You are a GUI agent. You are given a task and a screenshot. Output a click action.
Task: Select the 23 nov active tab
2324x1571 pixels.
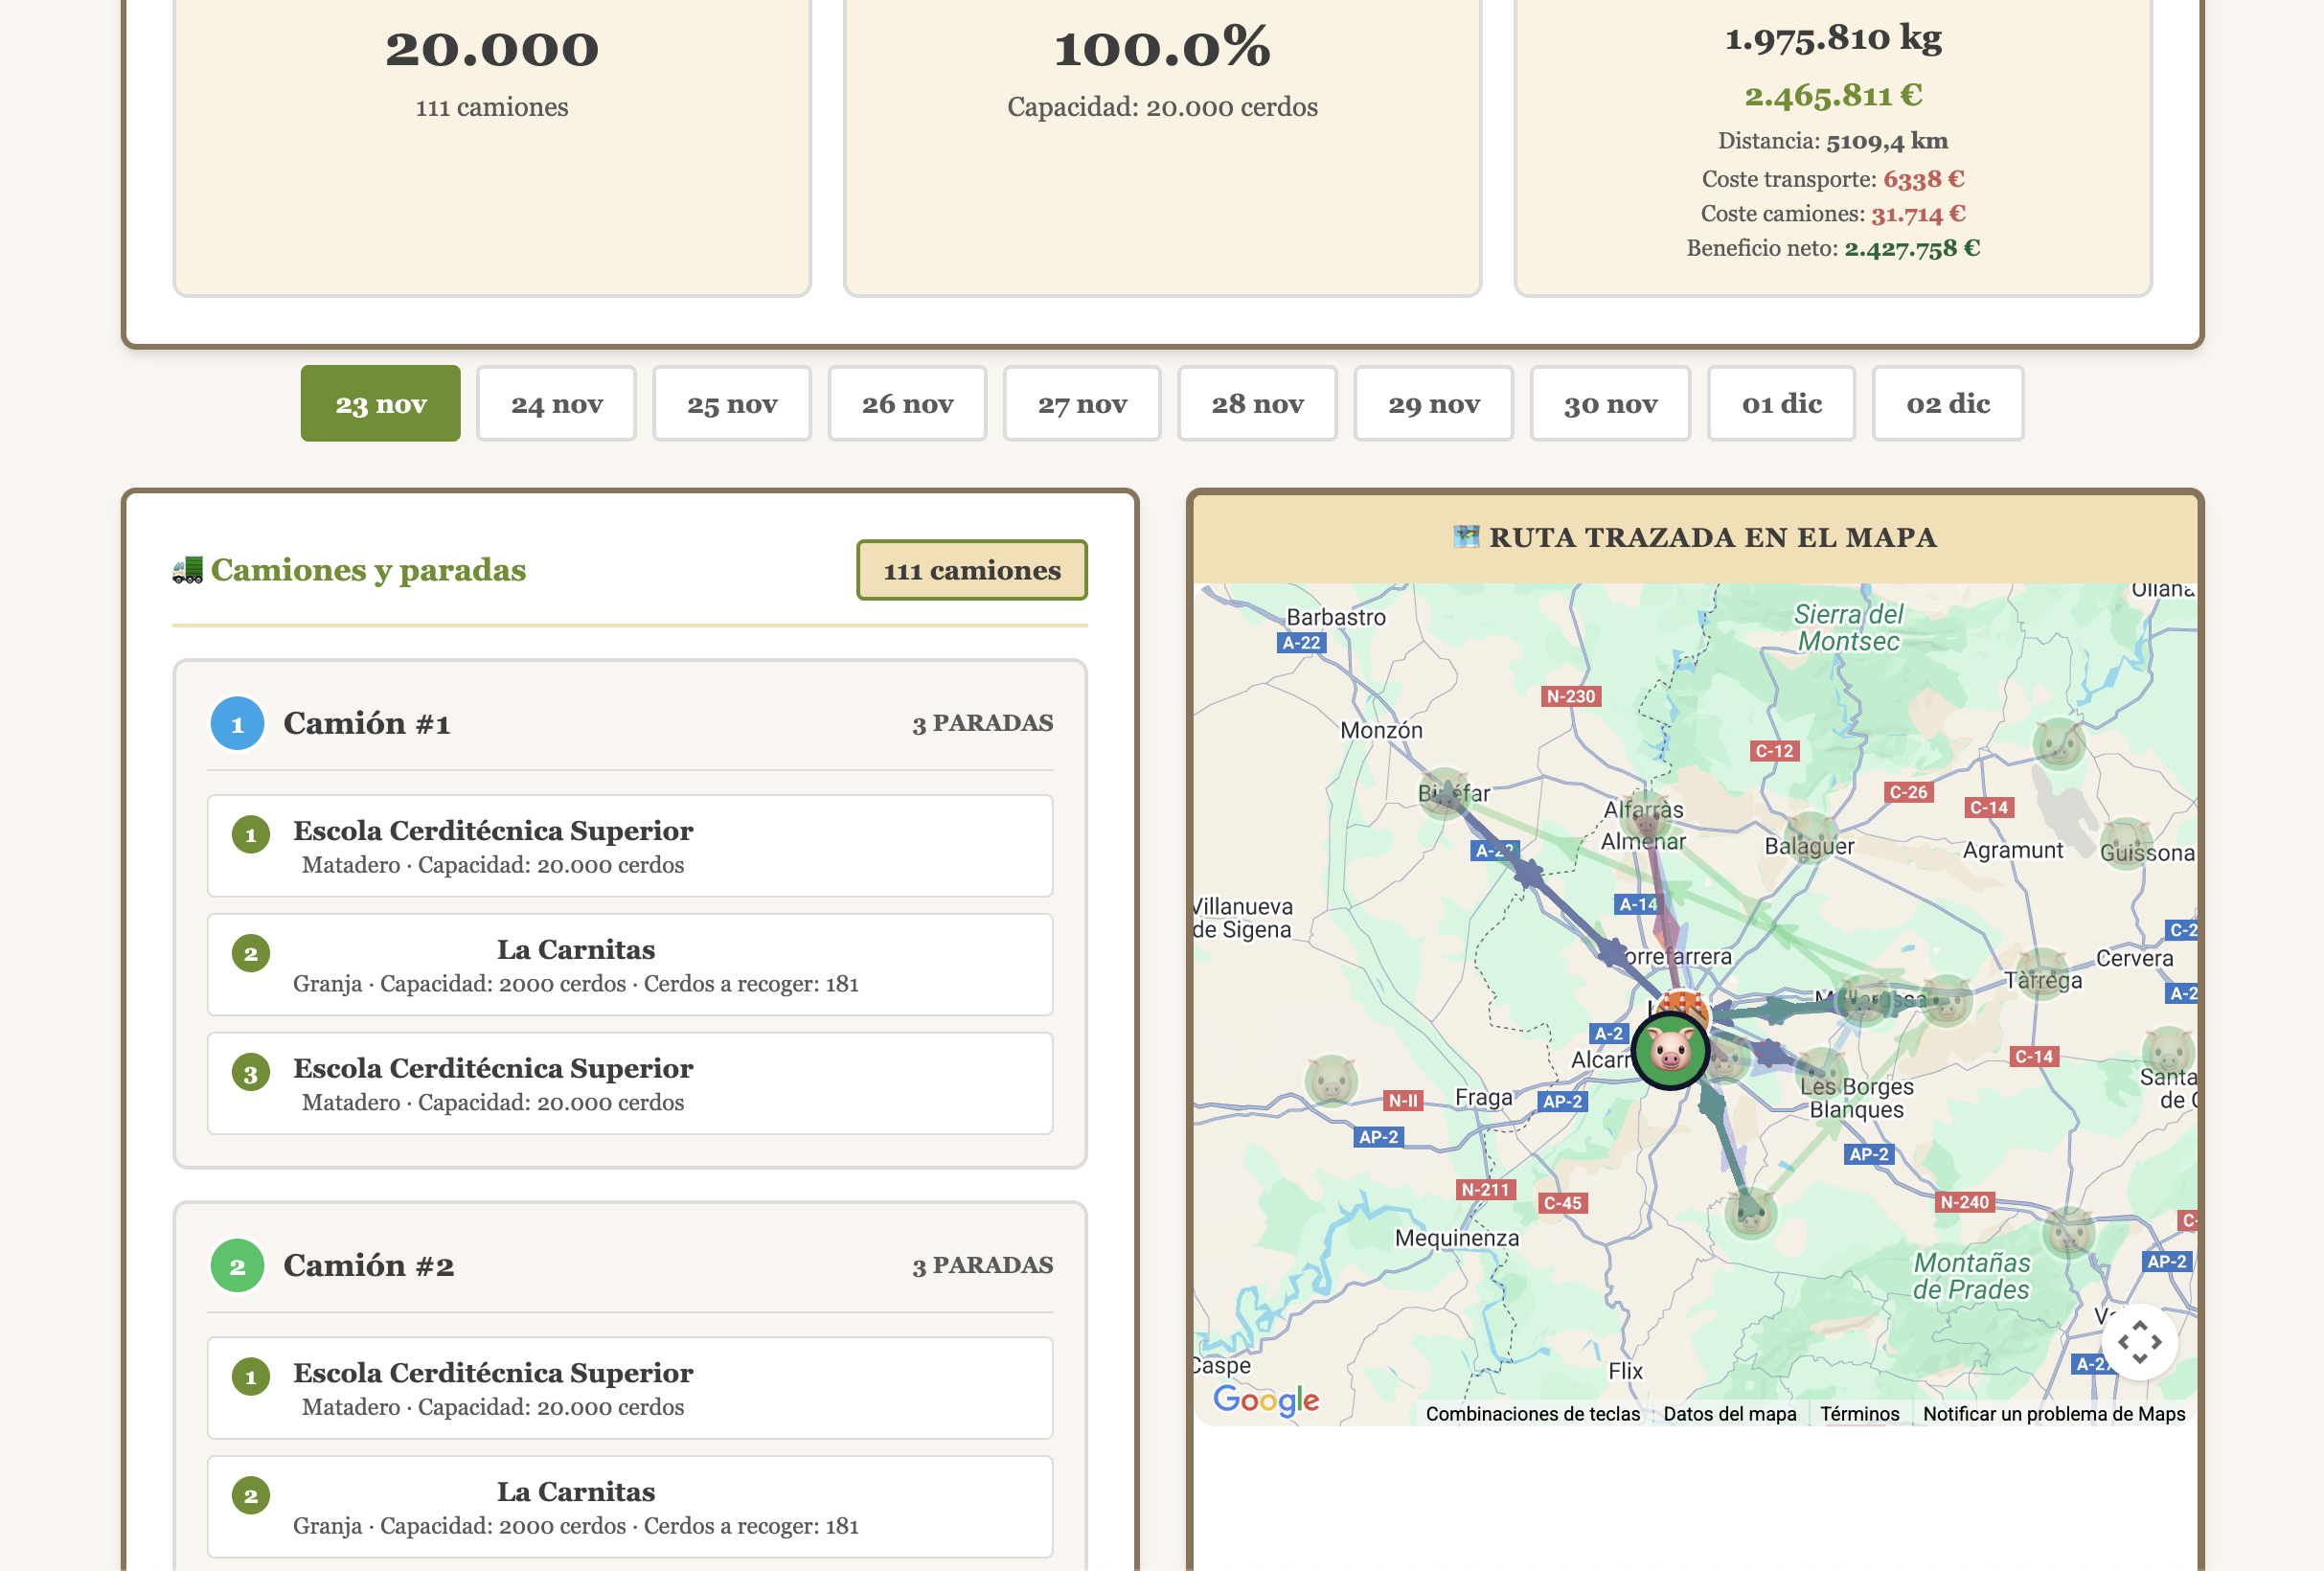[x=380, y=404]
